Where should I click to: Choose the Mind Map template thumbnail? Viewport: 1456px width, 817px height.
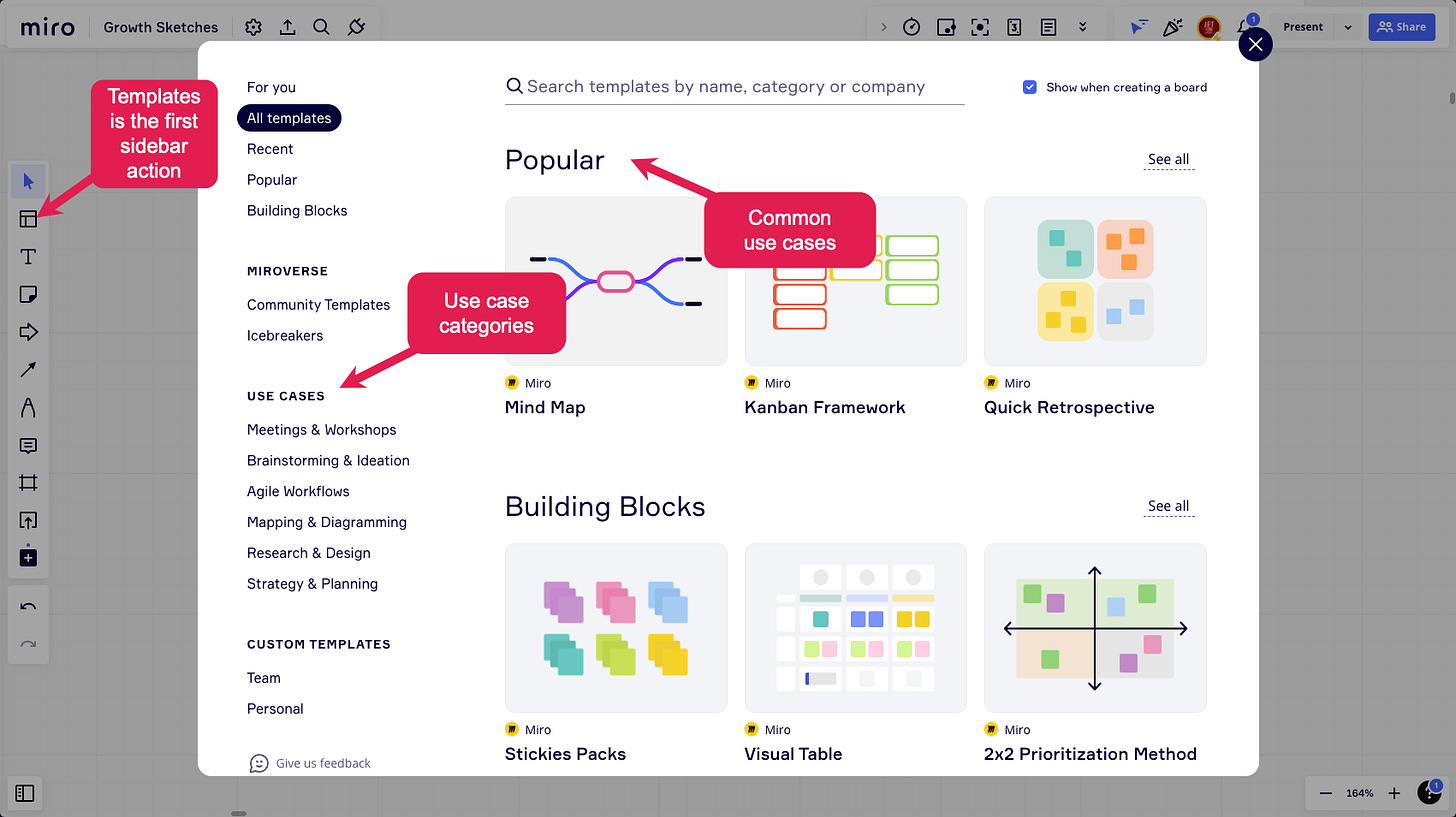(x=616, y=281)
